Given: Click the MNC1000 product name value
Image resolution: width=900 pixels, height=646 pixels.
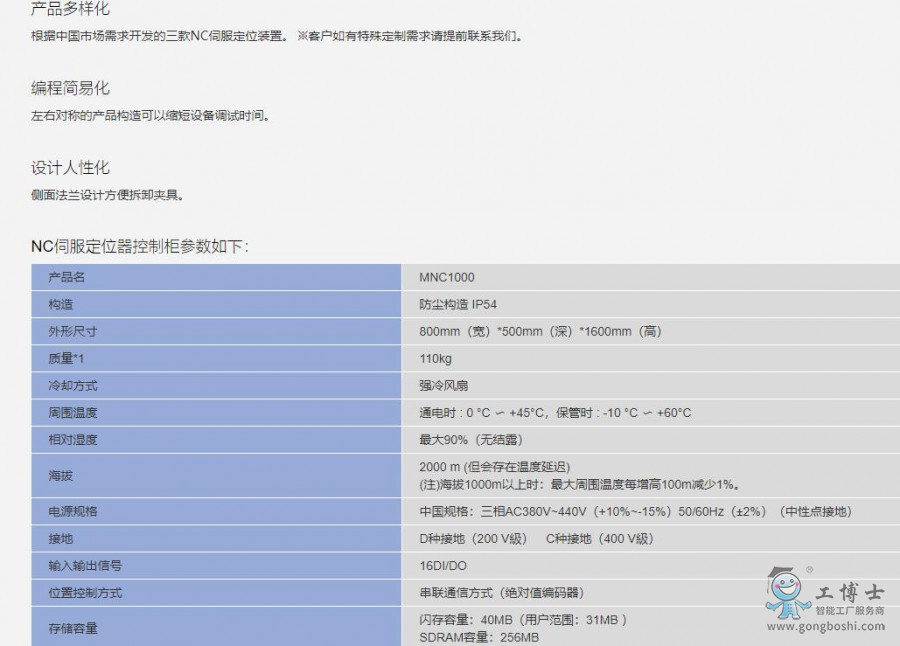Looking at the screenshot, I should click(x=447, y=277).
